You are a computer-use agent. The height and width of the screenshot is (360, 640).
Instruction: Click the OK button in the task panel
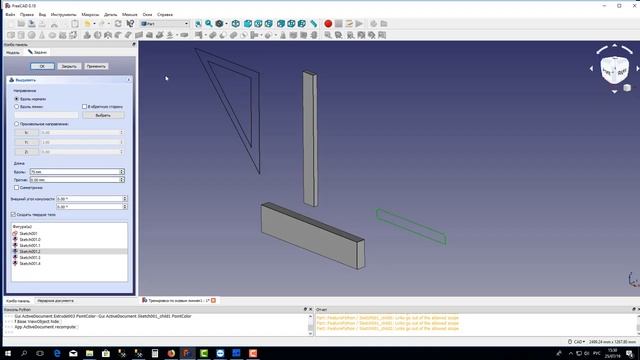point(42,66)
